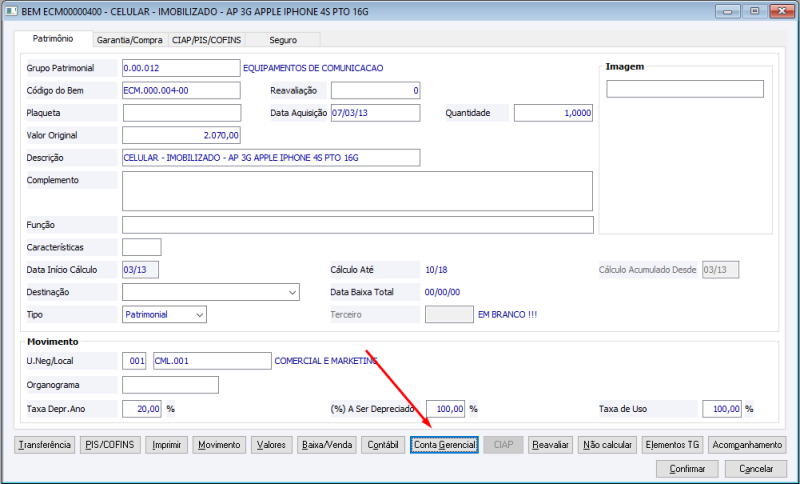Click the Transferência button
The width and height of the screenshot is (800, 484).
pyautogui.click(x=45, y=445)
